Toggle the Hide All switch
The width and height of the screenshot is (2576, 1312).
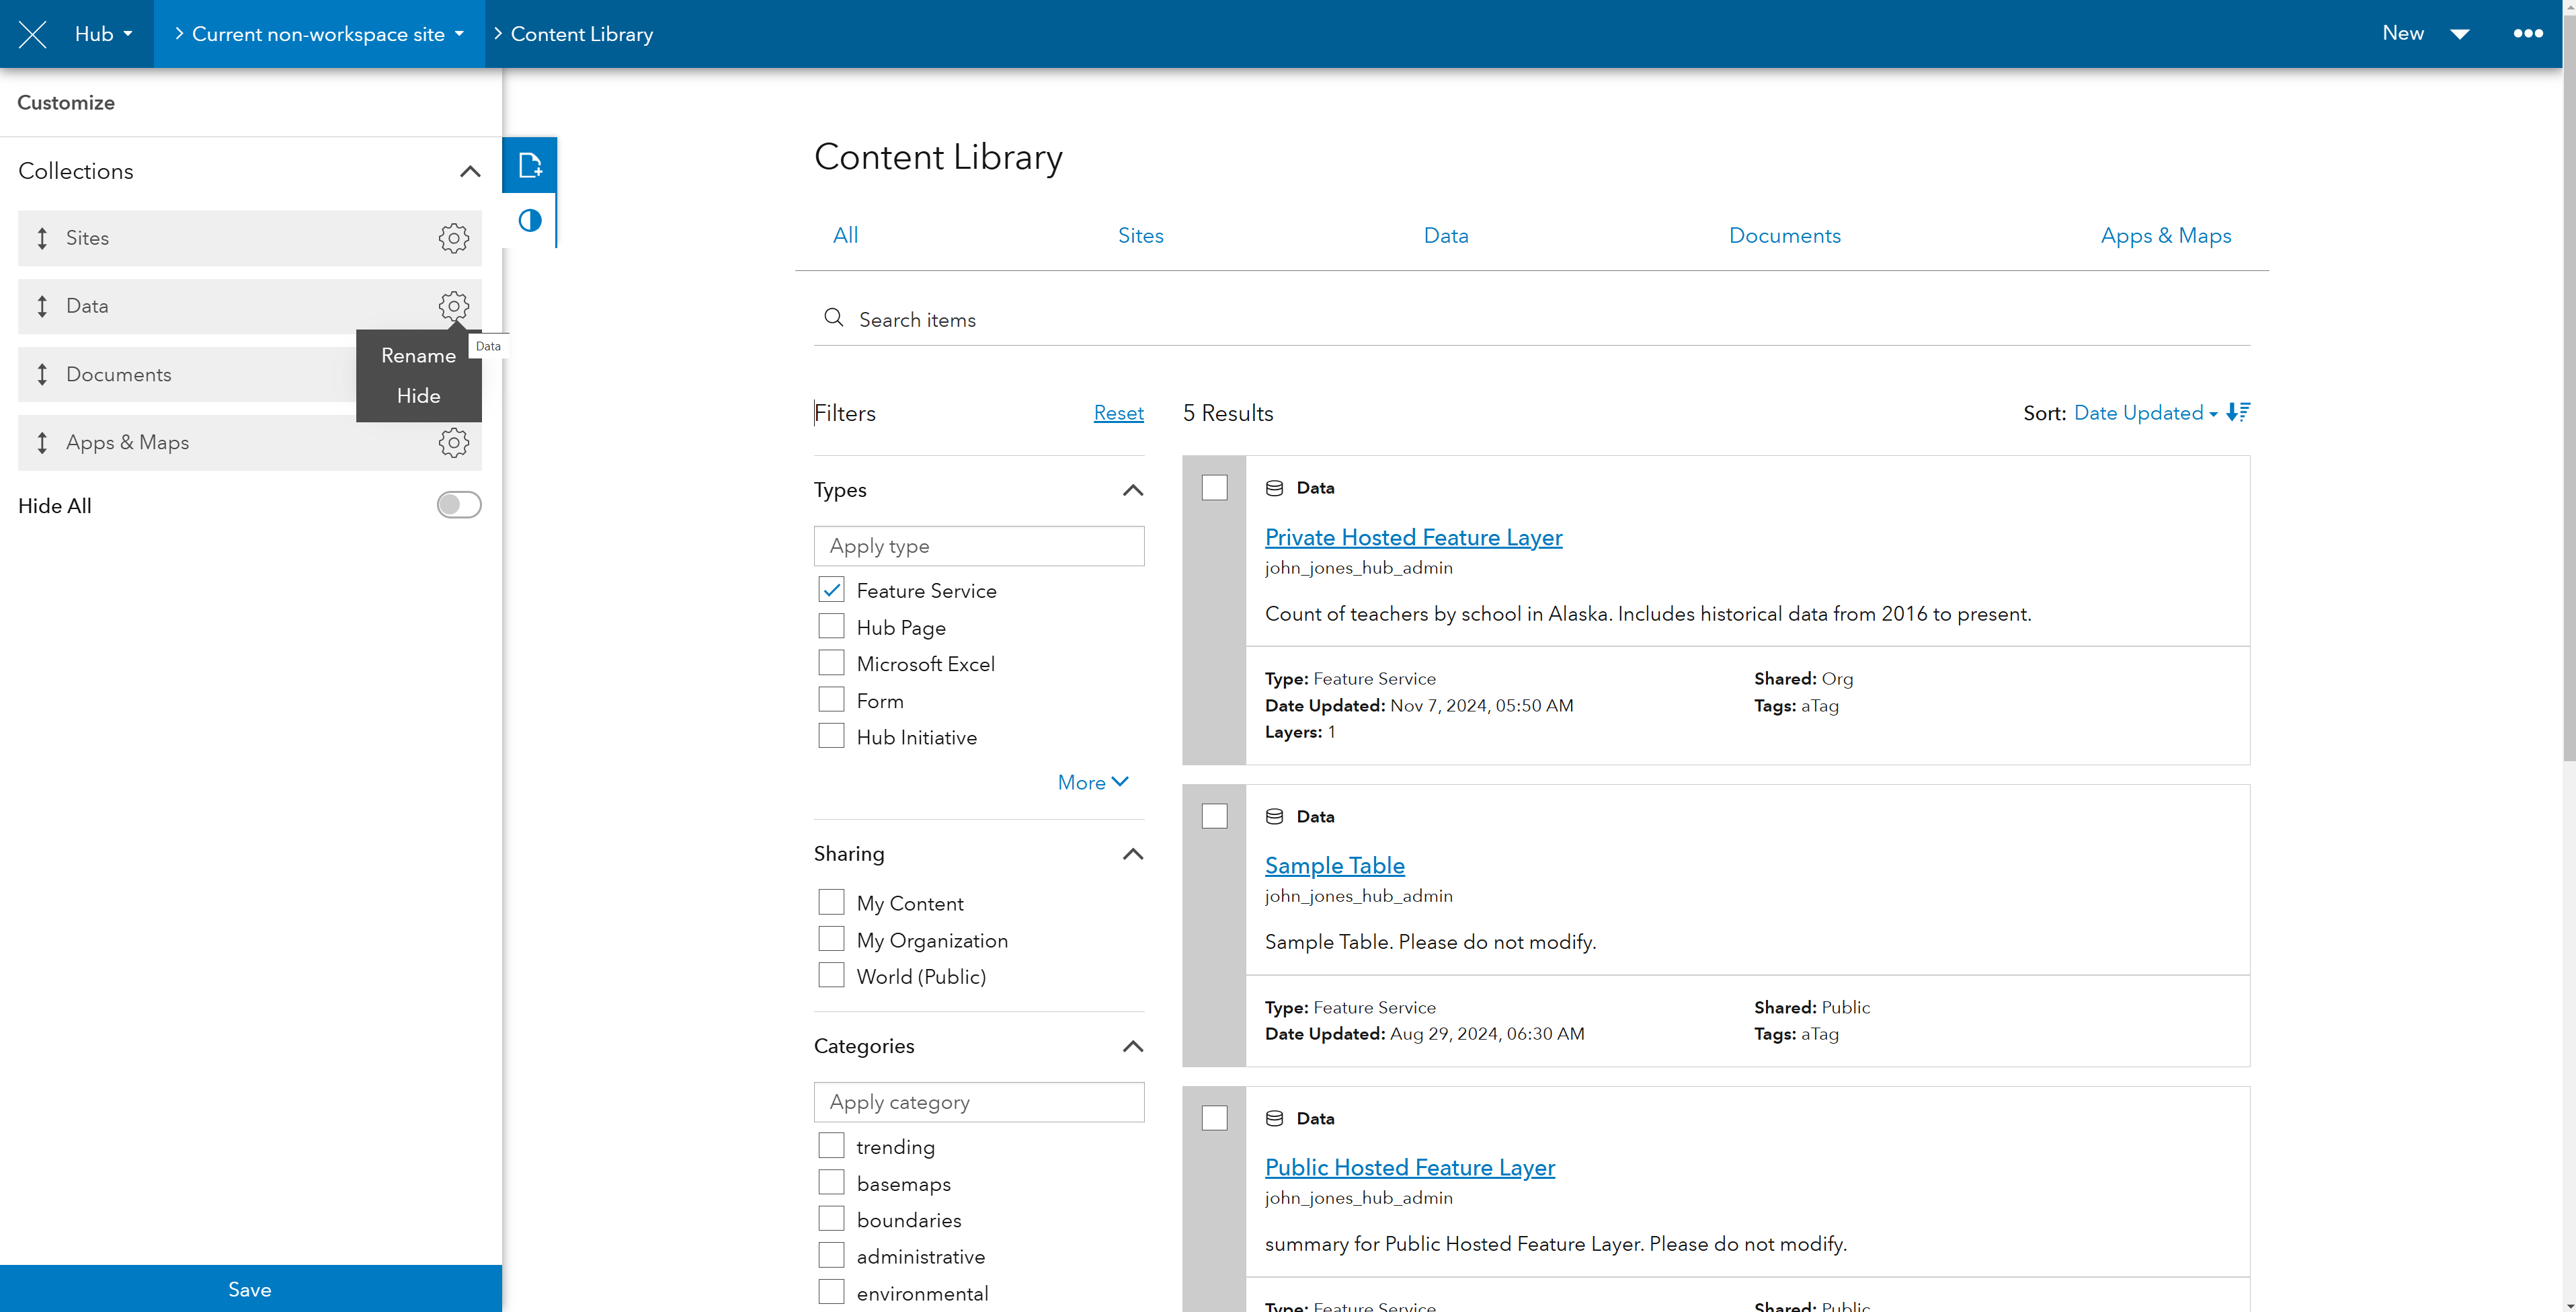pos(459,505)
